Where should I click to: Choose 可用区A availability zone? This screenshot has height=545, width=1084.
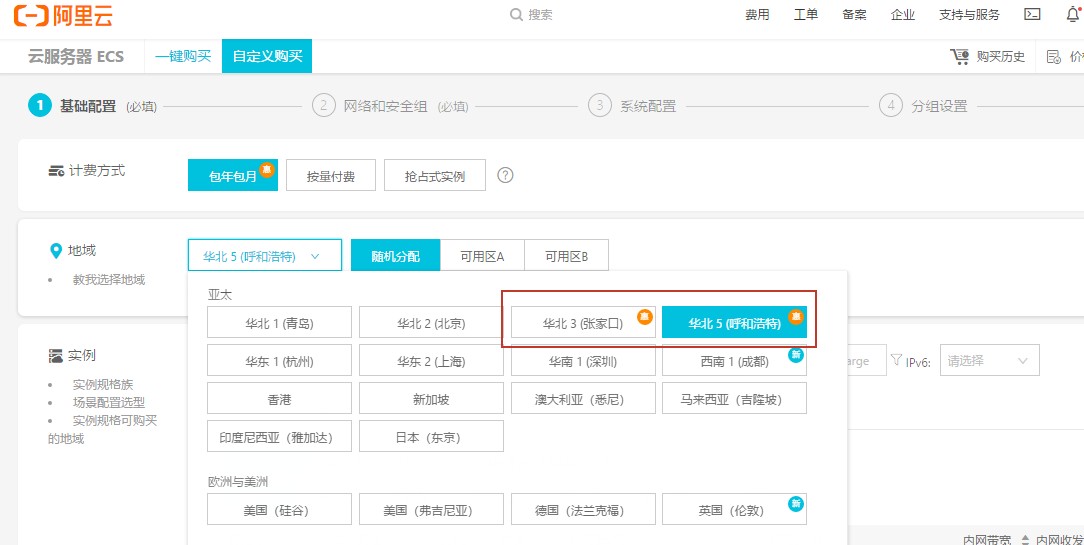pyautogui.click(x=481, y=256)
